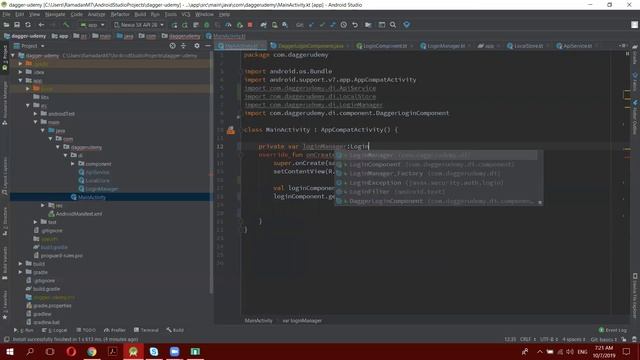Go back with the Back arrow icon
Screen dimensions: 640x360
(41, 25)
